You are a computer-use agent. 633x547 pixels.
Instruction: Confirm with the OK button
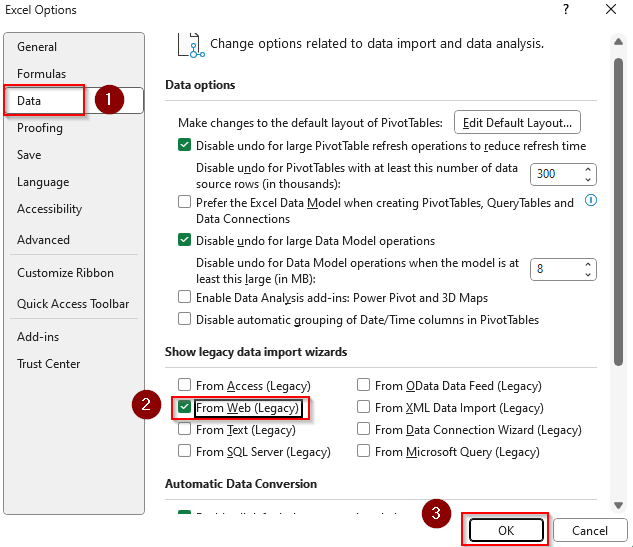(506, 530)
